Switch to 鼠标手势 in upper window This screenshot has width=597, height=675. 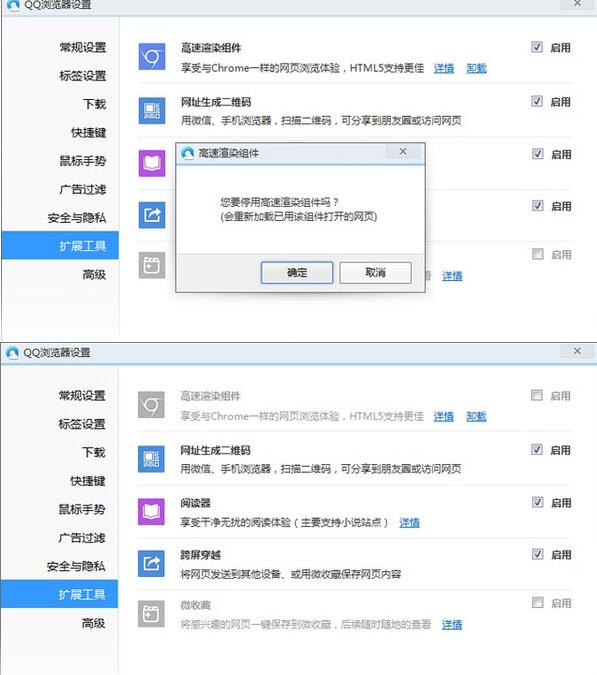tap(83, 161)
